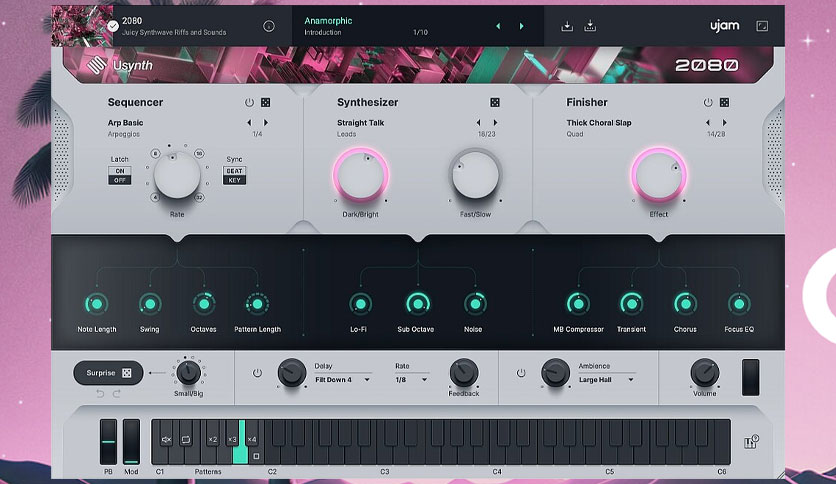Toggle the window resize icon near ujam

point(762,26)
